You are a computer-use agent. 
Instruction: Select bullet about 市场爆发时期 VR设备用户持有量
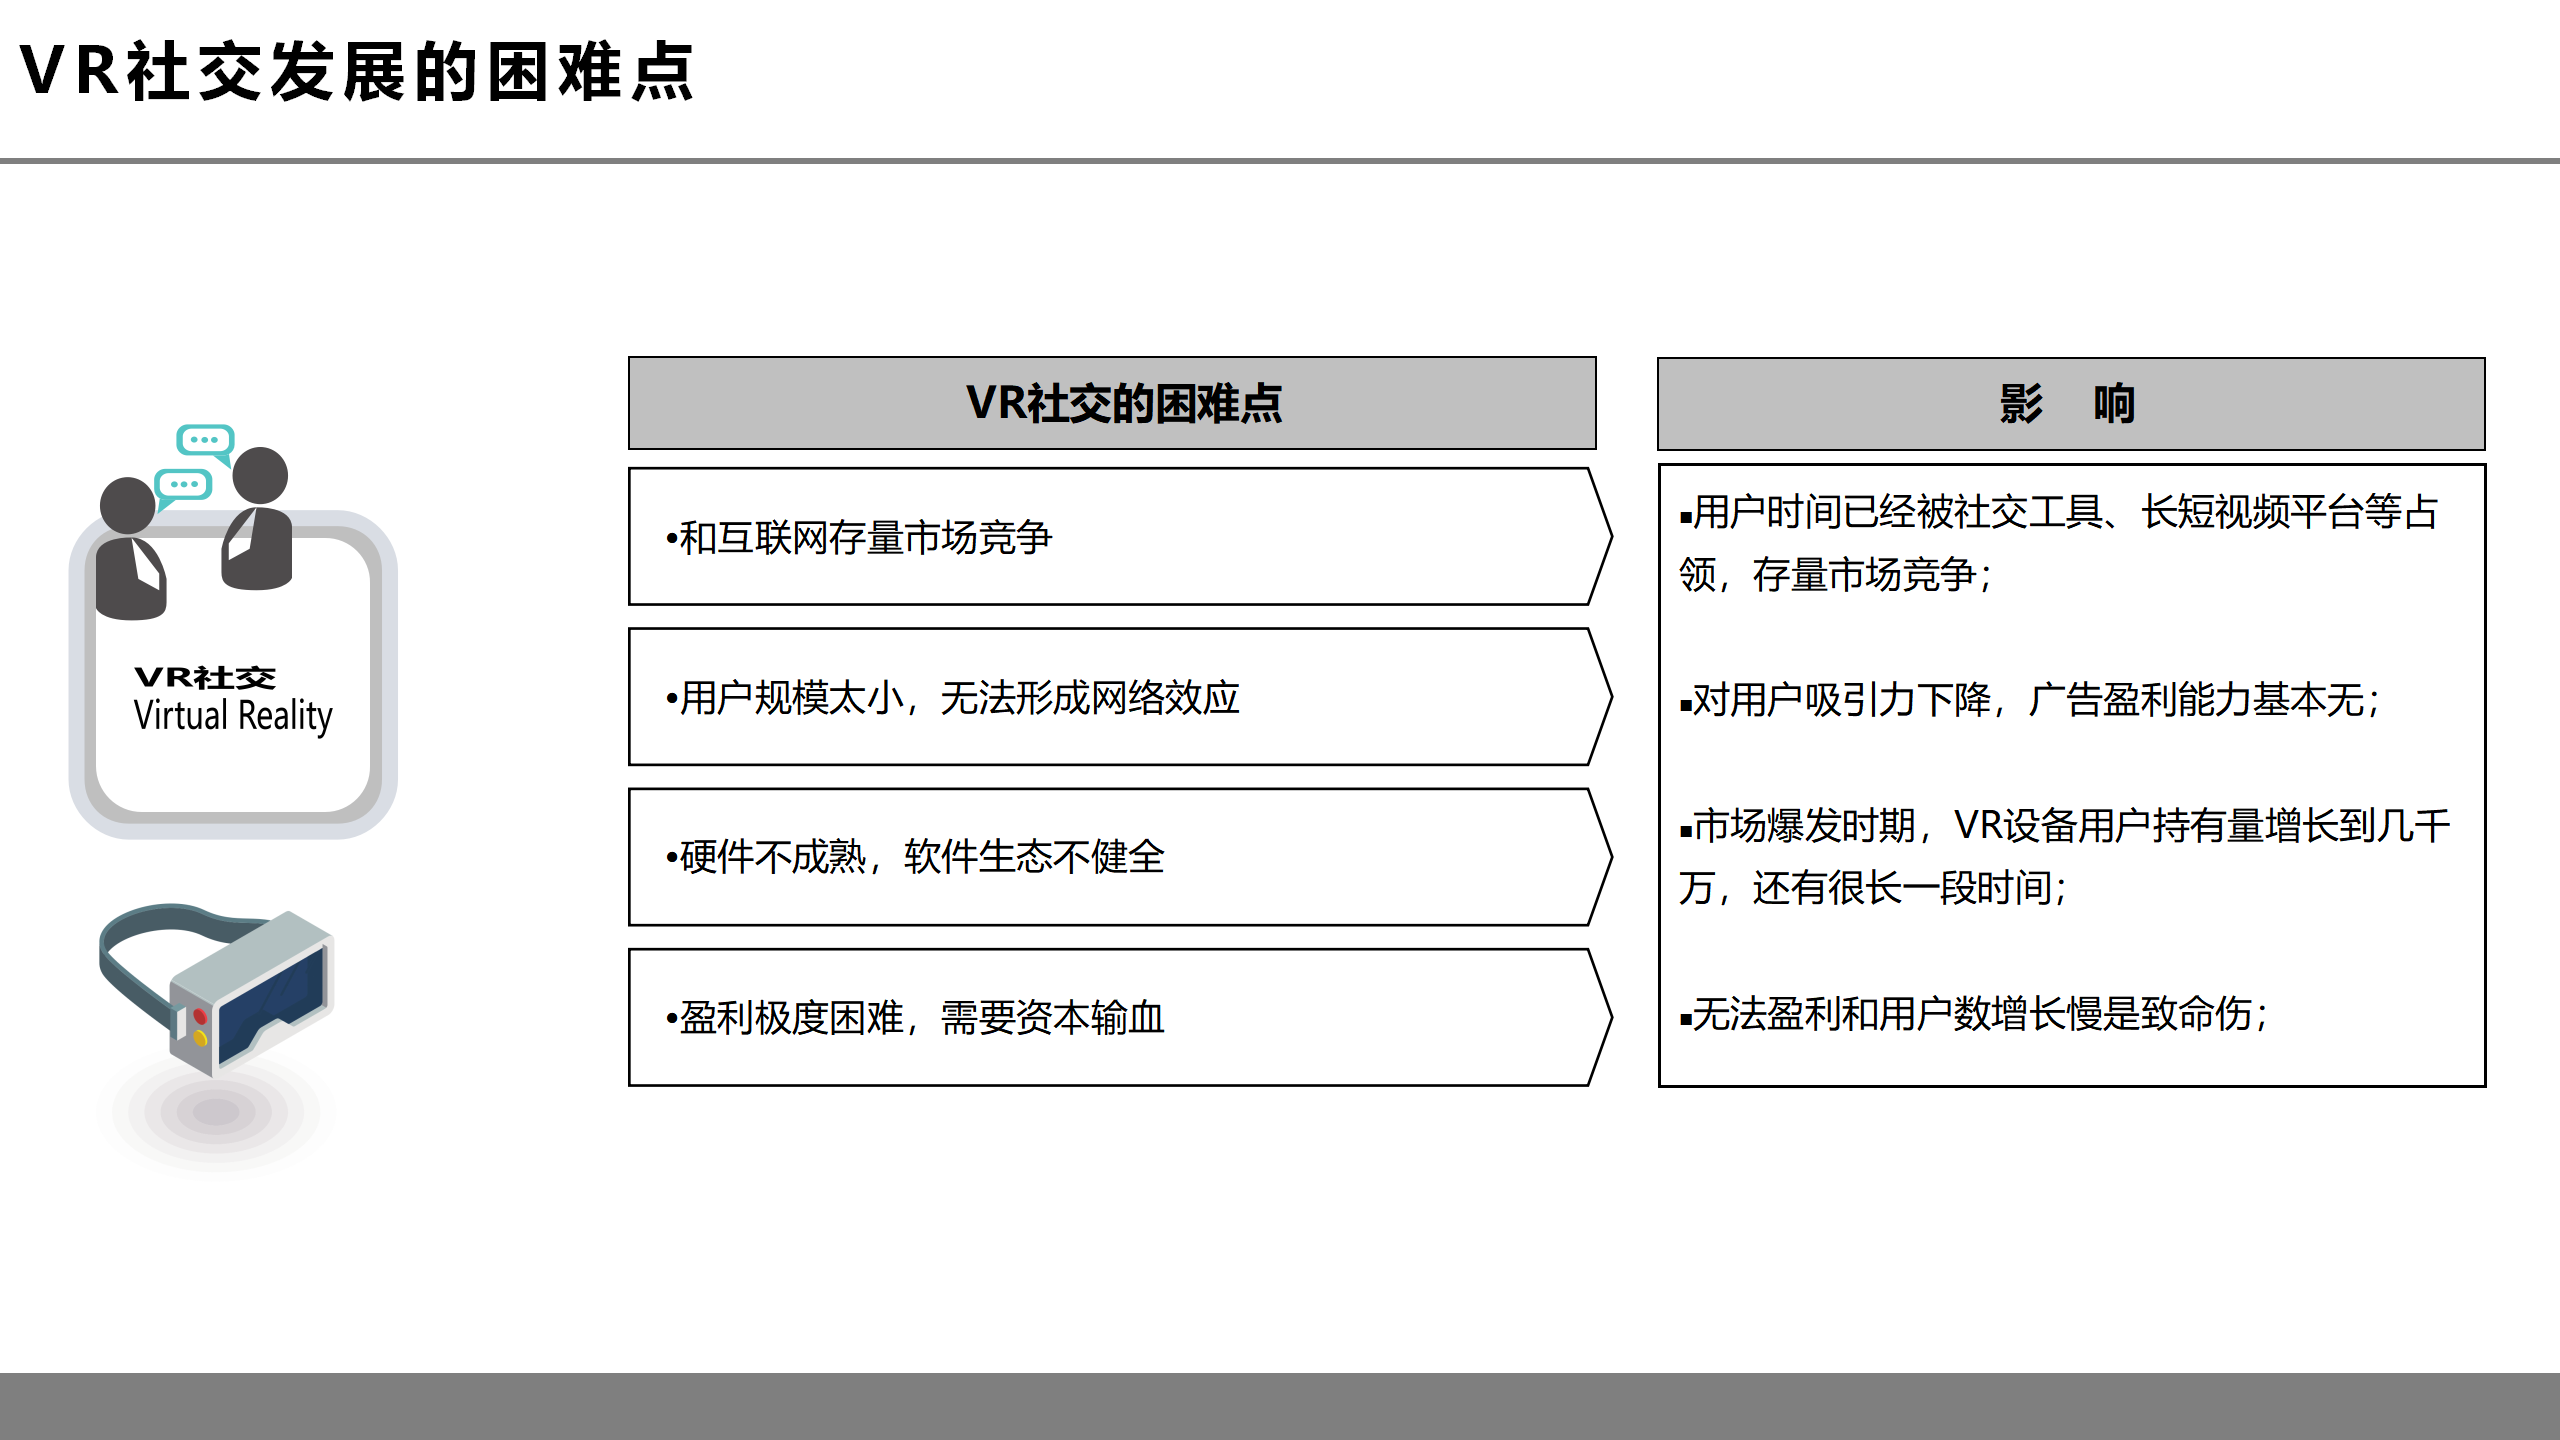[x=2064, y=856]
